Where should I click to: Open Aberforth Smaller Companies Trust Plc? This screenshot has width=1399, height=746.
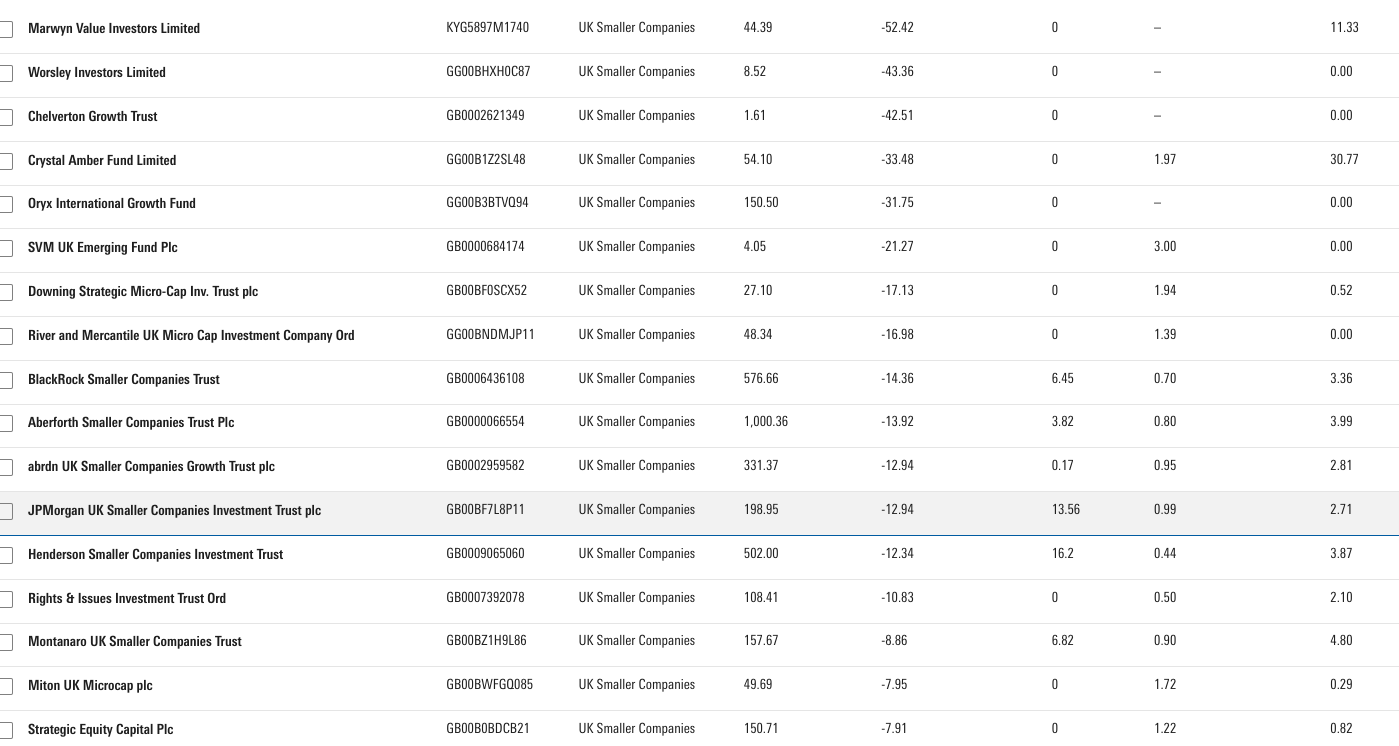(131, 422)
